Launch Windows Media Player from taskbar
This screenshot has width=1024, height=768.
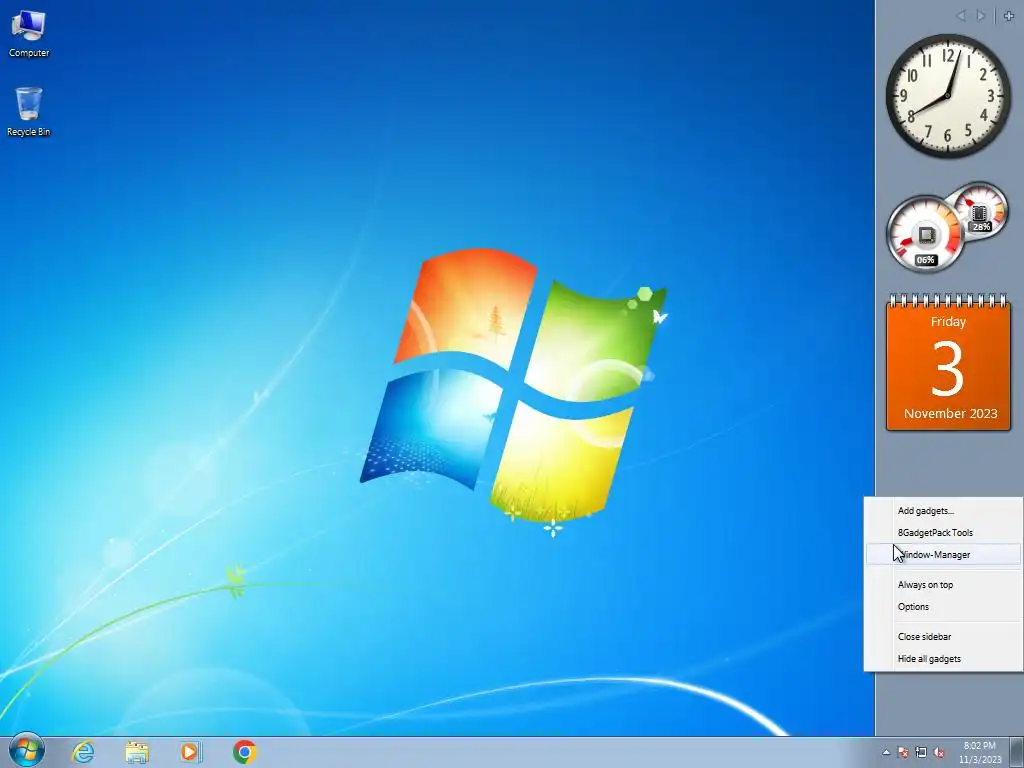click(x=191, y=752)
